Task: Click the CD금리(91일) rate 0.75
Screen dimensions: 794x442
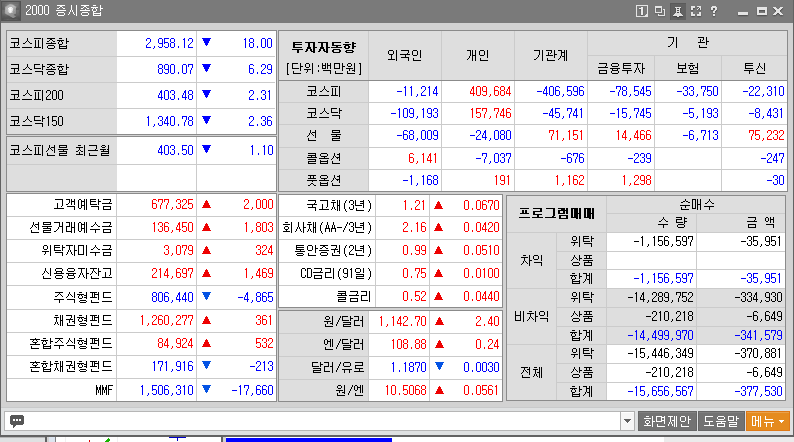Action: [414, 274]
